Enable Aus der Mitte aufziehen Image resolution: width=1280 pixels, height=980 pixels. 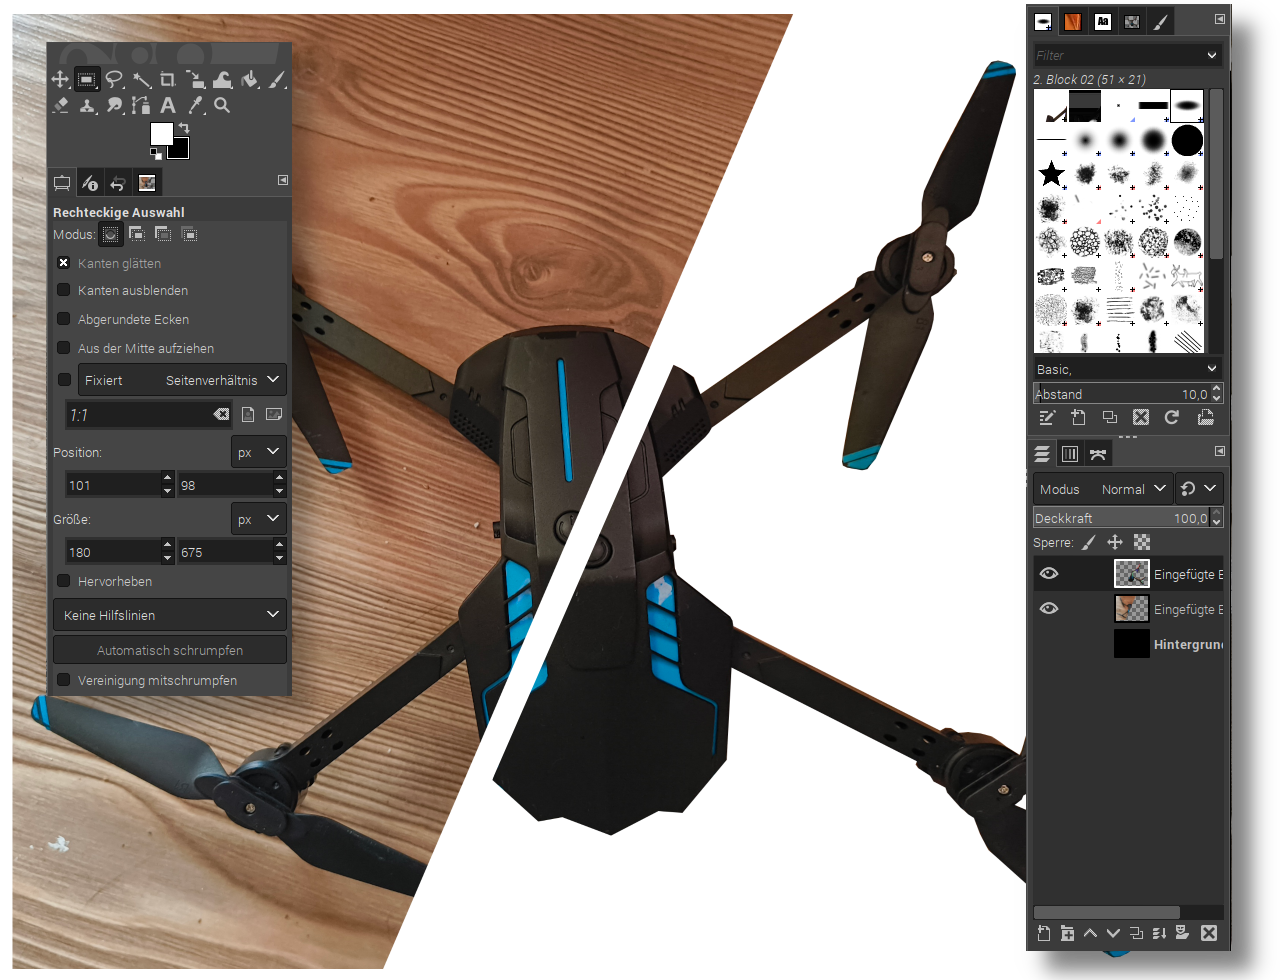(x=64, y=348)
